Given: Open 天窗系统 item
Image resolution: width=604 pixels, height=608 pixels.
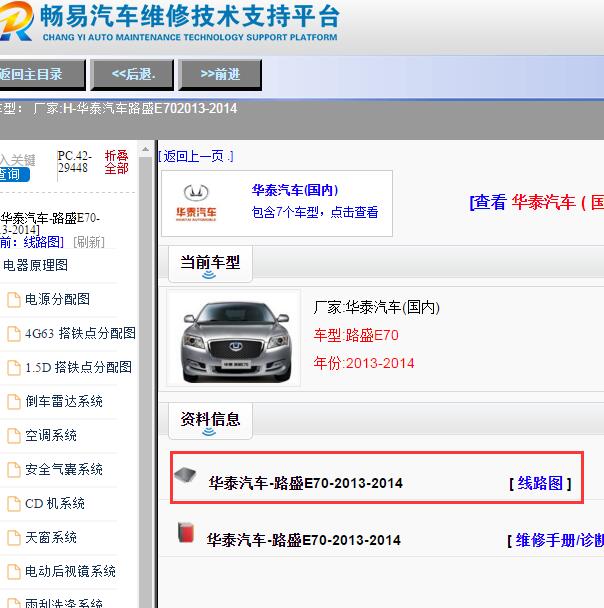Looking at the screenshot, I should click(x=51, y=538).
